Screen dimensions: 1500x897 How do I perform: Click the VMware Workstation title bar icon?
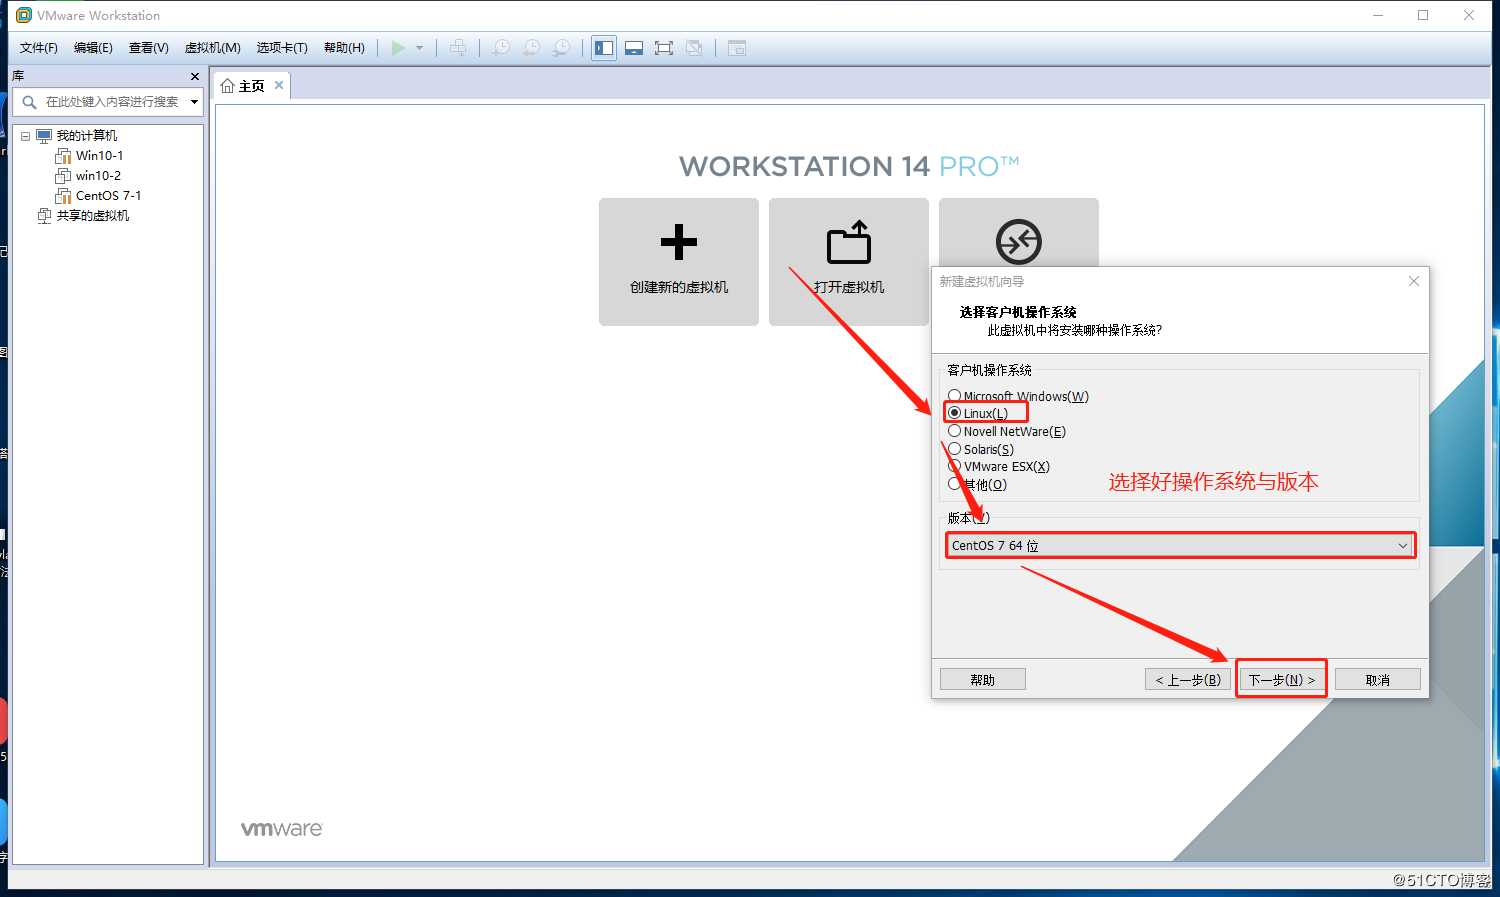(x=24, y=15)
